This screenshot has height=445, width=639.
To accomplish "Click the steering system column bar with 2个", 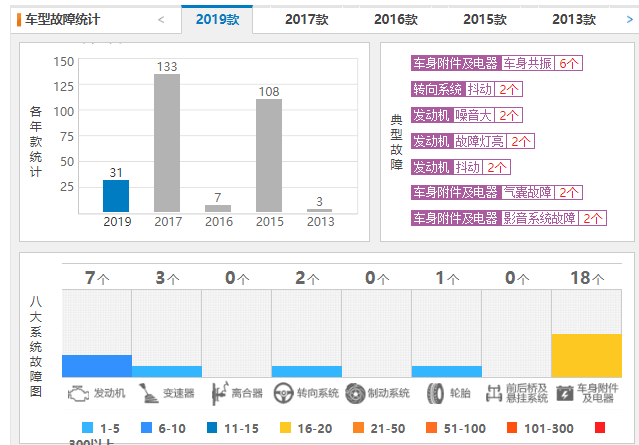I will tap(306, 372).
